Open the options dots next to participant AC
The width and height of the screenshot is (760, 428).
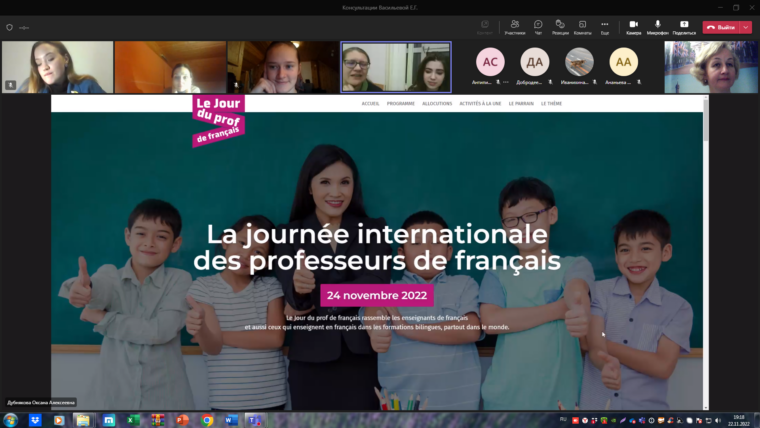coord(507,82)
